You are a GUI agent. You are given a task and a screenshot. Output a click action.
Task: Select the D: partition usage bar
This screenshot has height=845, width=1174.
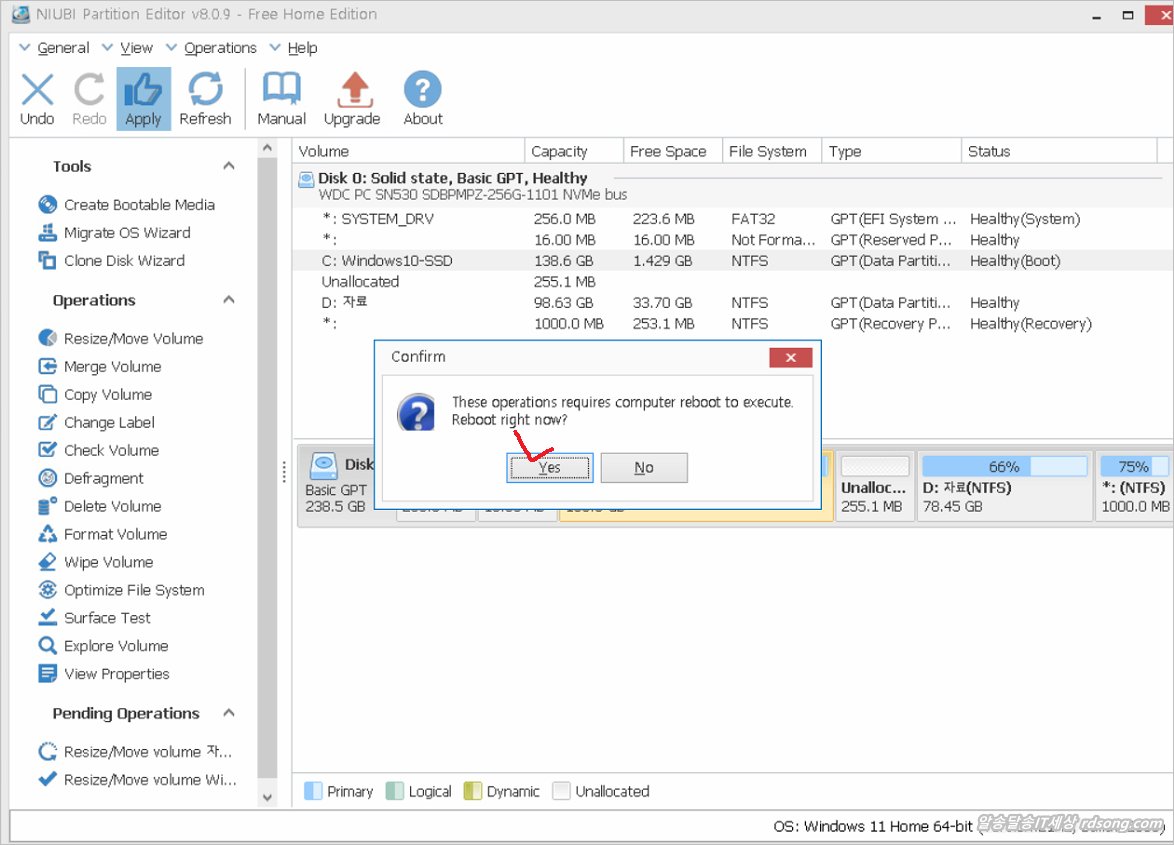tap(1003, 467)
